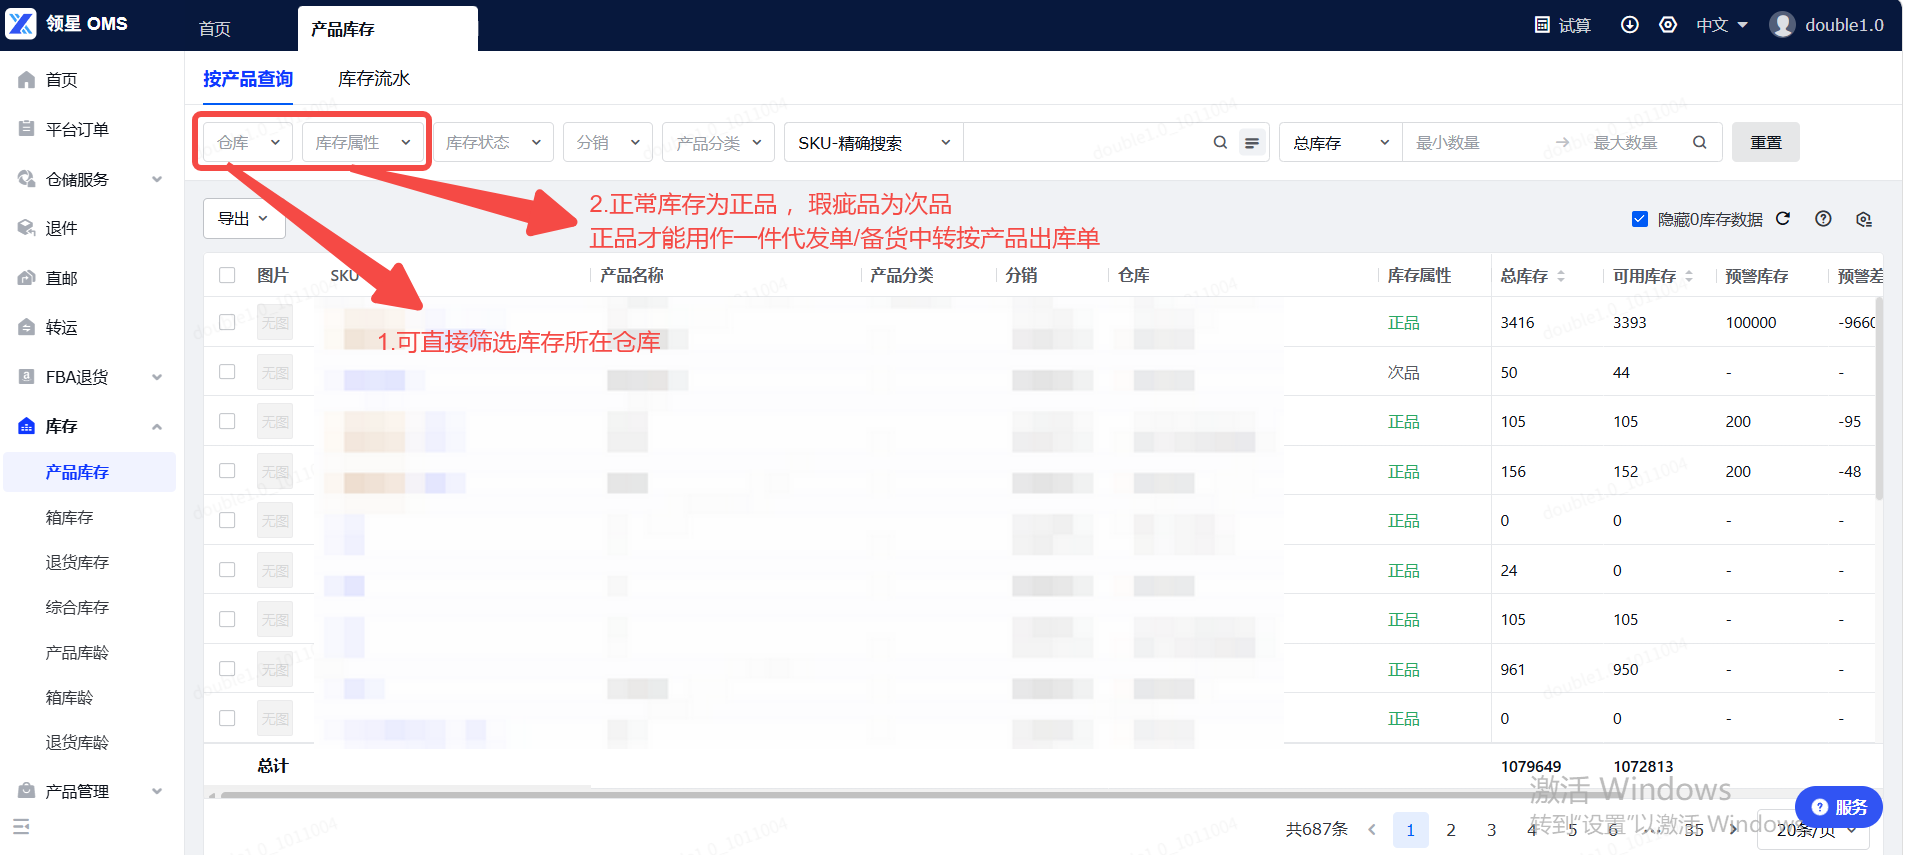Open the 产品分类 filter dropdown
The image size is (1907, 855).
[718, 143]
